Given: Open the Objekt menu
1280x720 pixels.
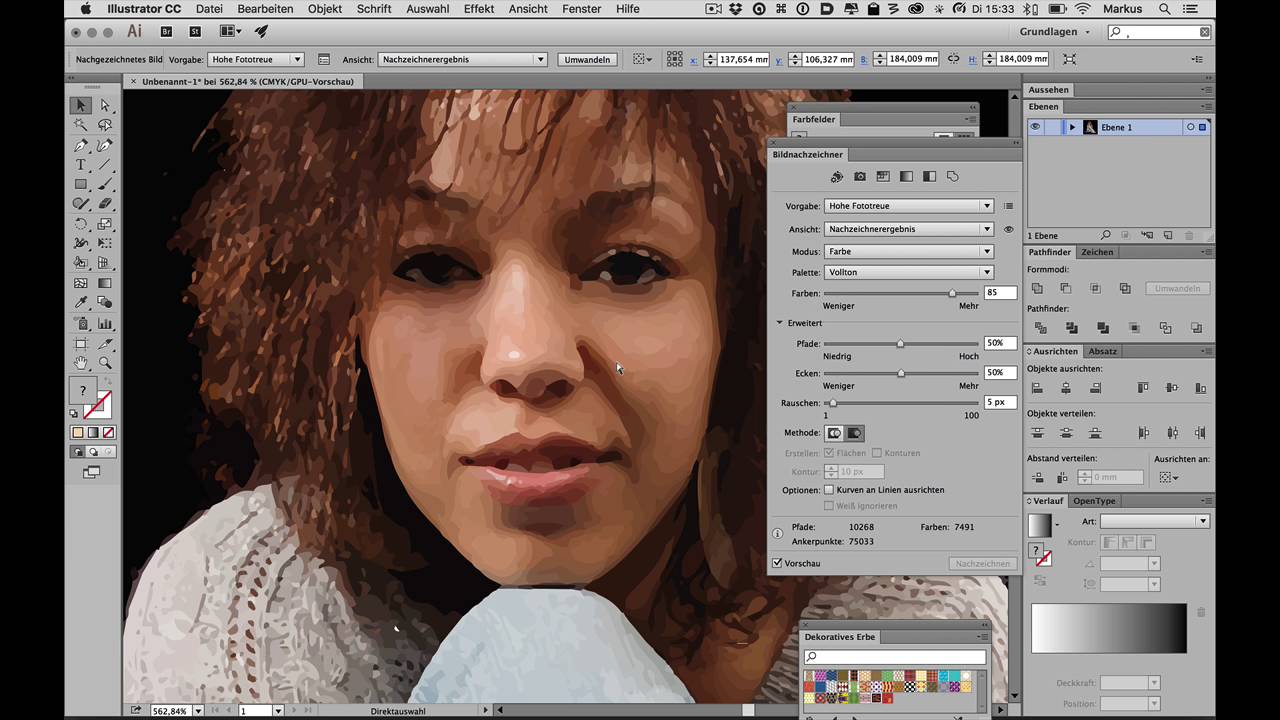Looking at the screenshot, I should [325, 9].
